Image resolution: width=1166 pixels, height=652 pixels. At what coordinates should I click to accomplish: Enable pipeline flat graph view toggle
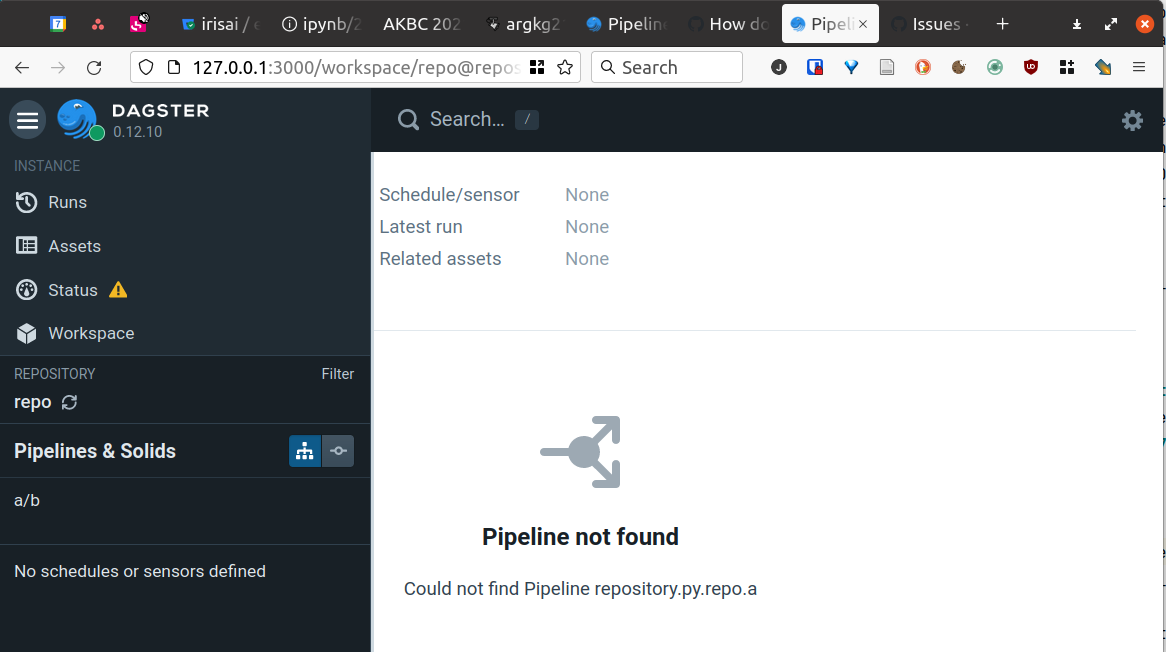tap(305, 451)
